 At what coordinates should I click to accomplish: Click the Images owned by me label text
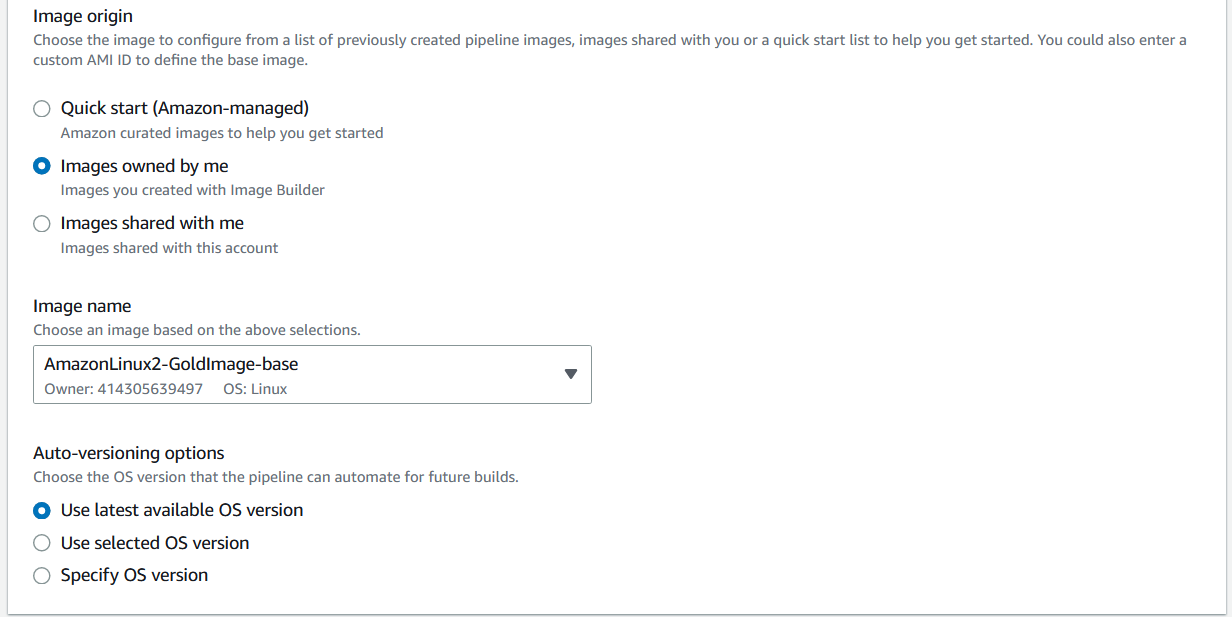(x=144, y=166)
